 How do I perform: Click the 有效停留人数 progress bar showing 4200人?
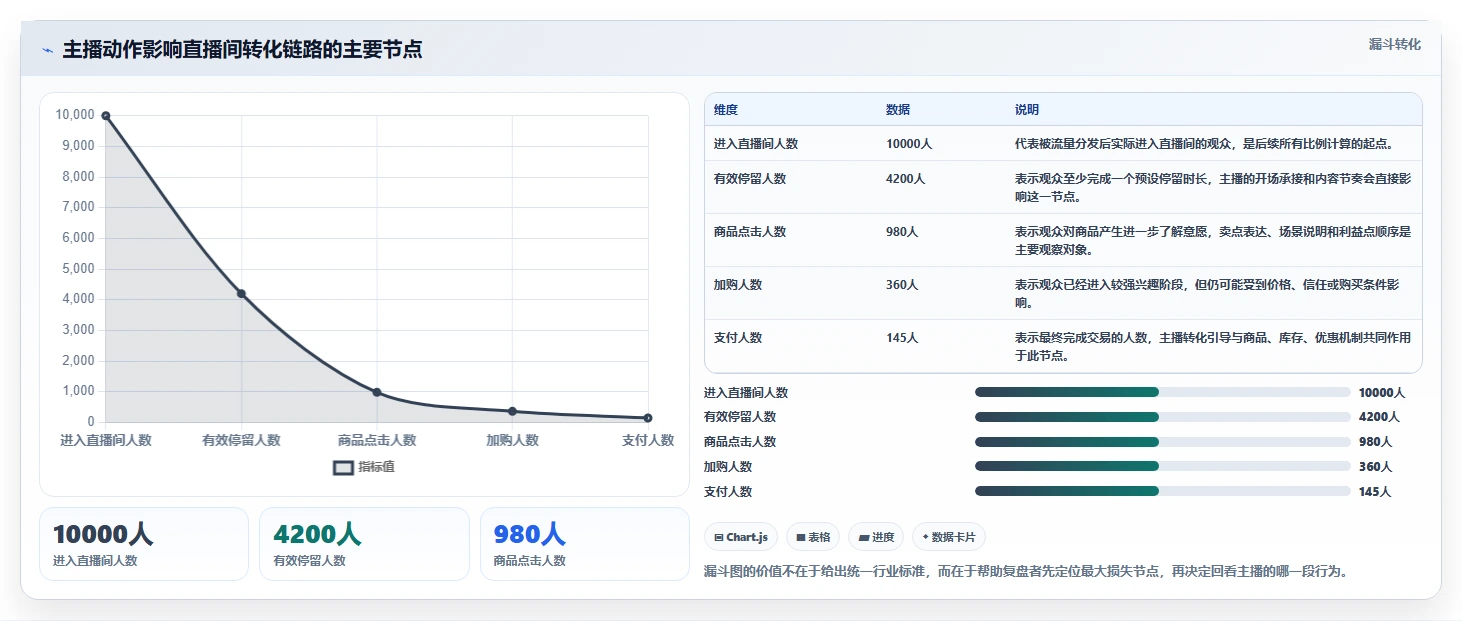[1162, 417]
